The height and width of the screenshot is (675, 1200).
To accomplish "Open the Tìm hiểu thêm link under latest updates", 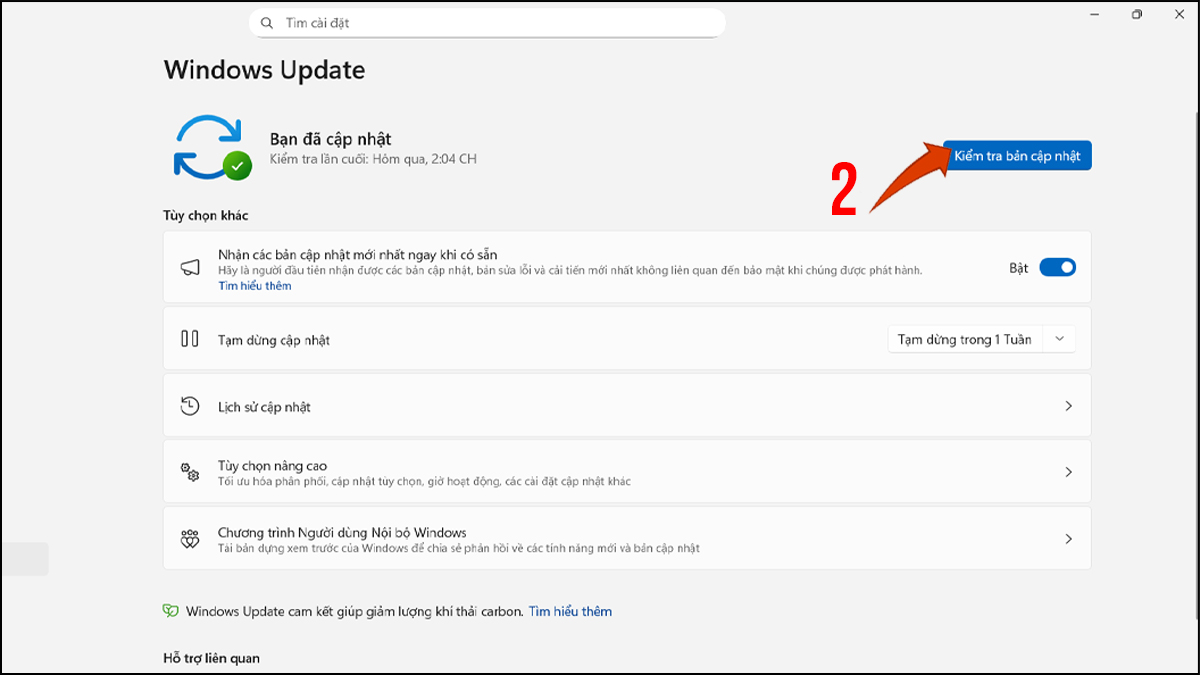I will click(255, 286).
